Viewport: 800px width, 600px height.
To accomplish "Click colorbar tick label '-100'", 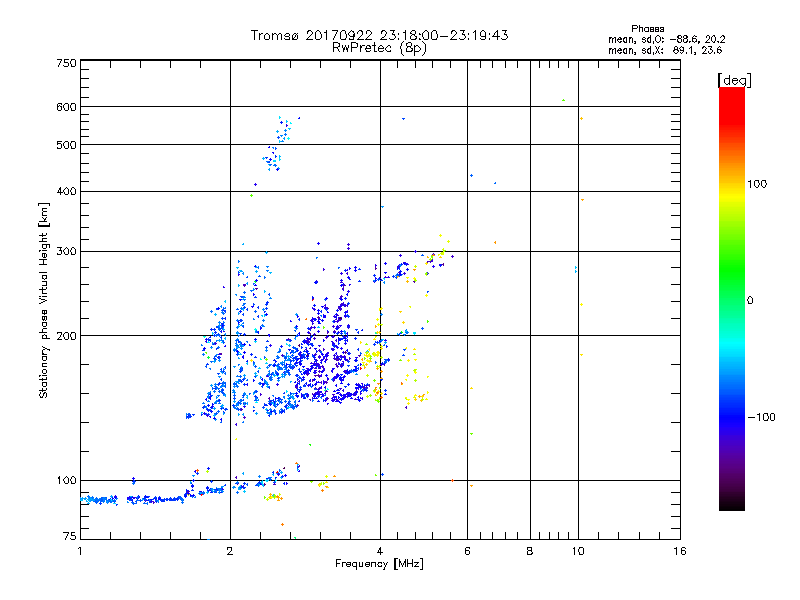I will (761, 417).
